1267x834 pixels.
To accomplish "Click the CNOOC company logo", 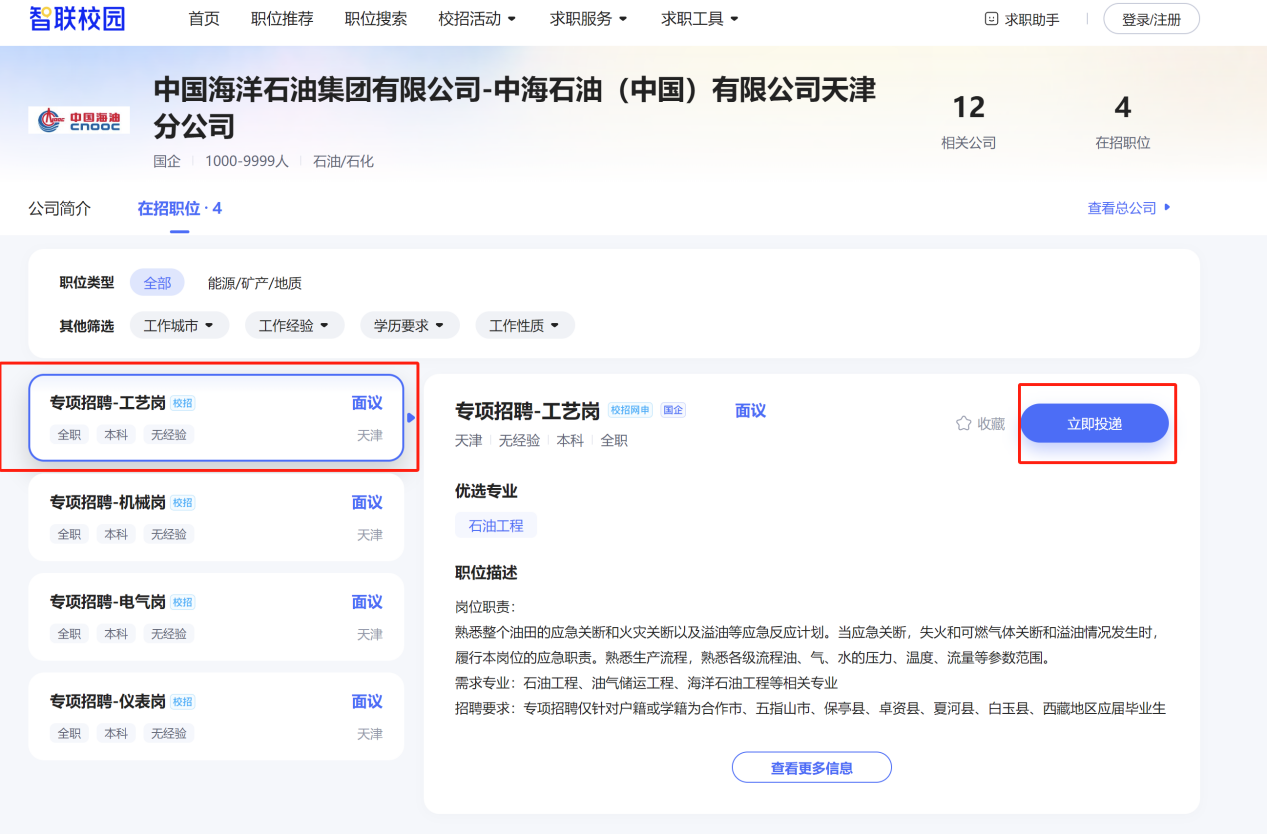I will (79, 120).
